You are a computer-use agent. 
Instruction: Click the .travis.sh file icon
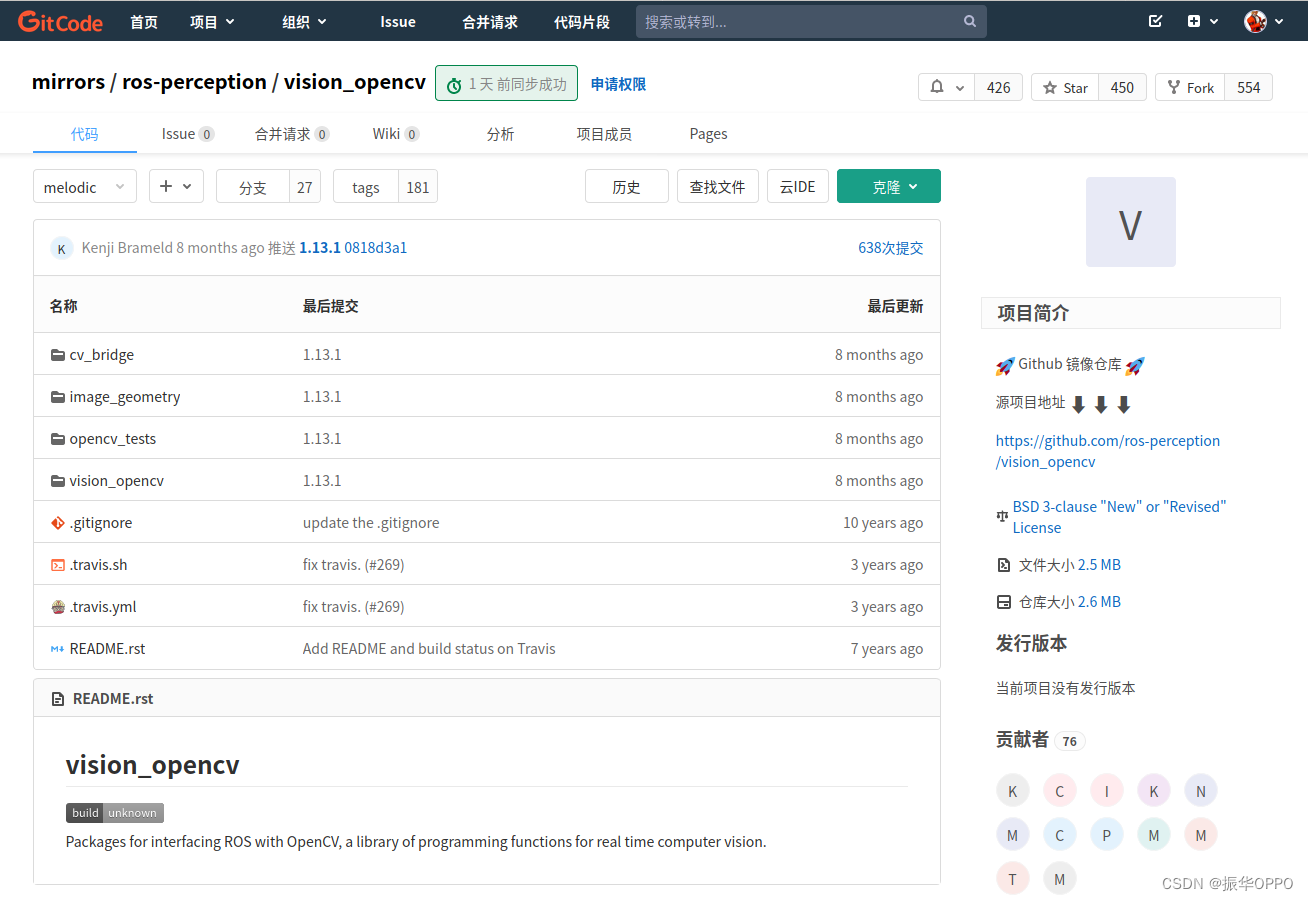(57, 565)
